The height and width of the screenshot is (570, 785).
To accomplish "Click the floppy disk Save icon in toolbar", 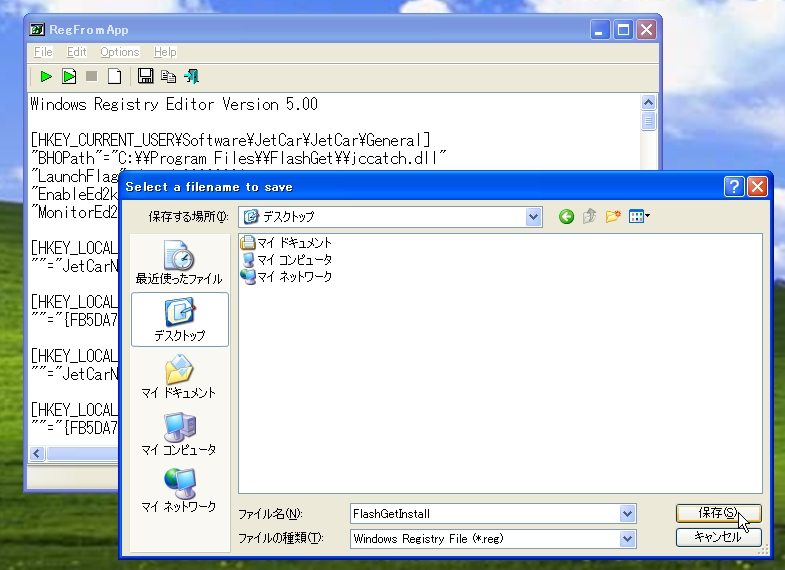I will point(146,77).
